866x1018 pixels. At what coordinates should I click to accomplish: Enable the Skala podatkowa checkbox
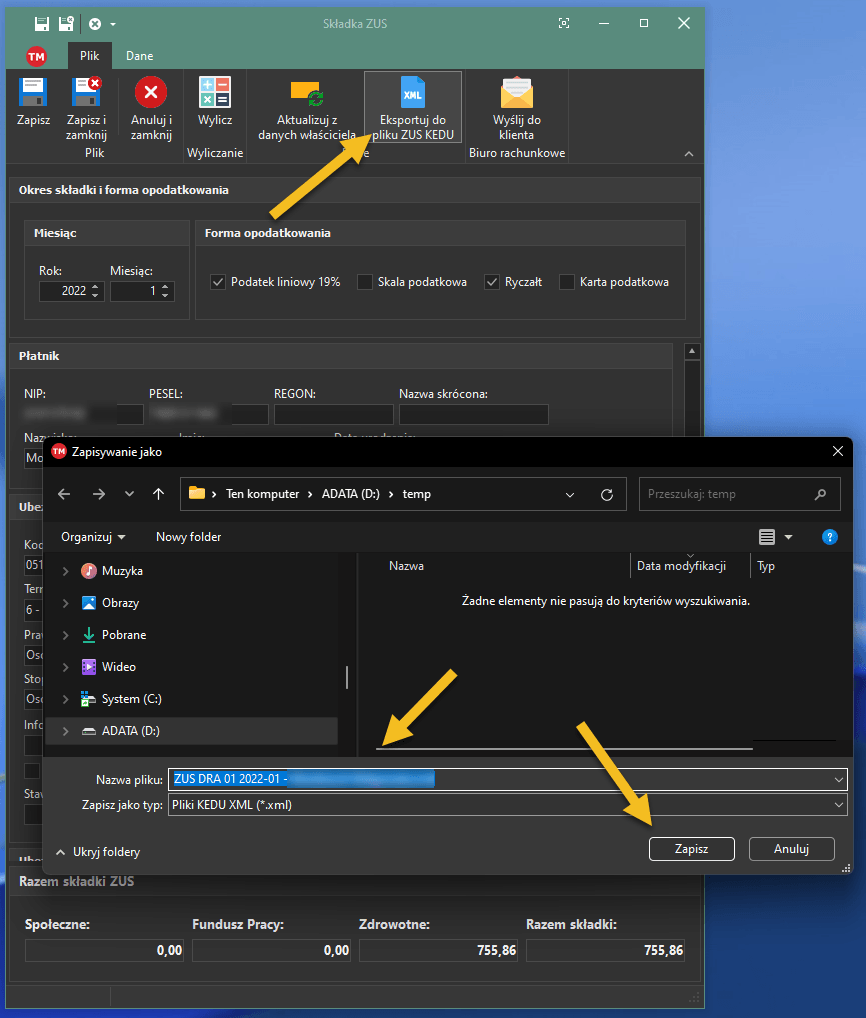coord(365,282)
